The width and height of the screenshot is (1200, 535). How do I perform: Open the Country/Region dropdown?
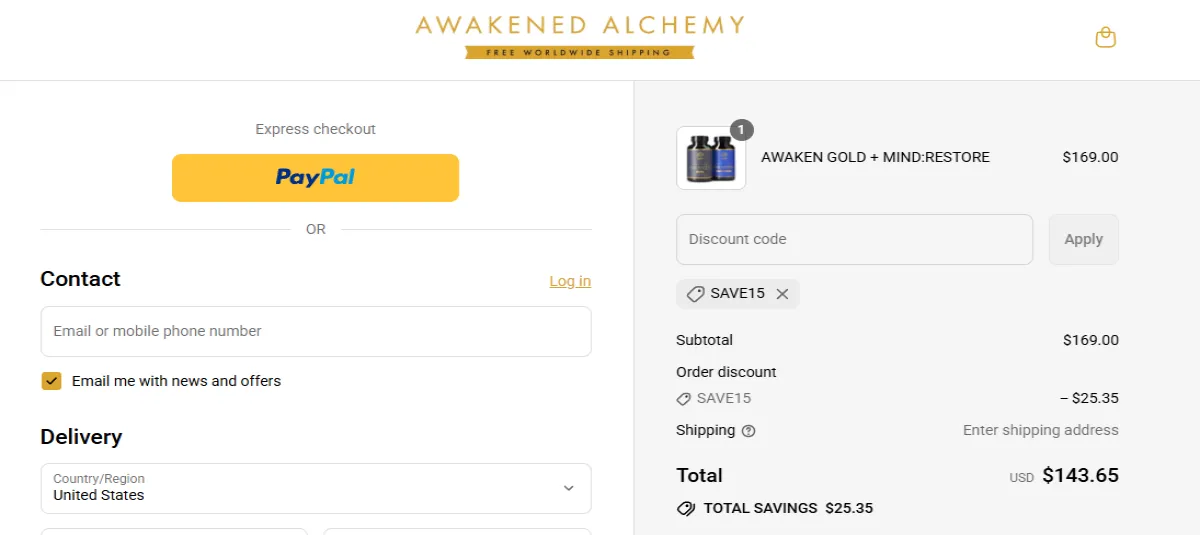pyautogui.click(x=315, y=488)
